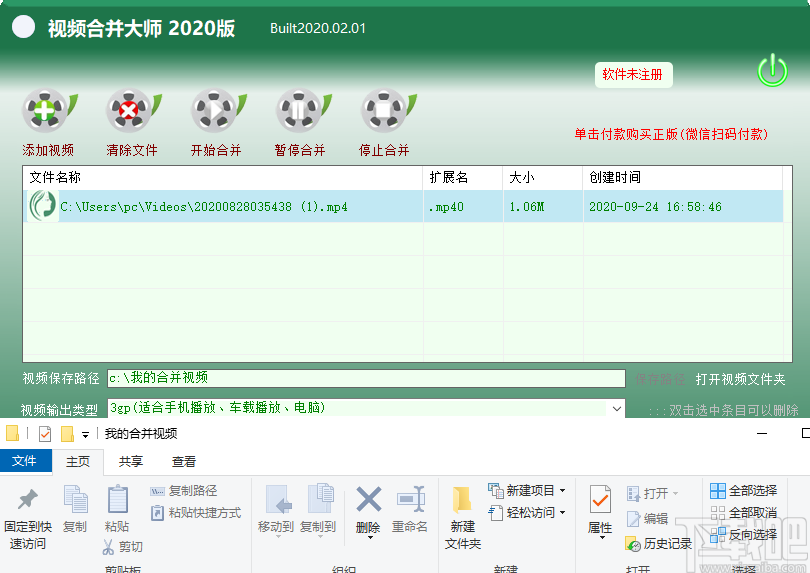Click the Clear Files (清除文件) reel icon
The height and width of the screenshot is (573, 810).
coord(132,111)
